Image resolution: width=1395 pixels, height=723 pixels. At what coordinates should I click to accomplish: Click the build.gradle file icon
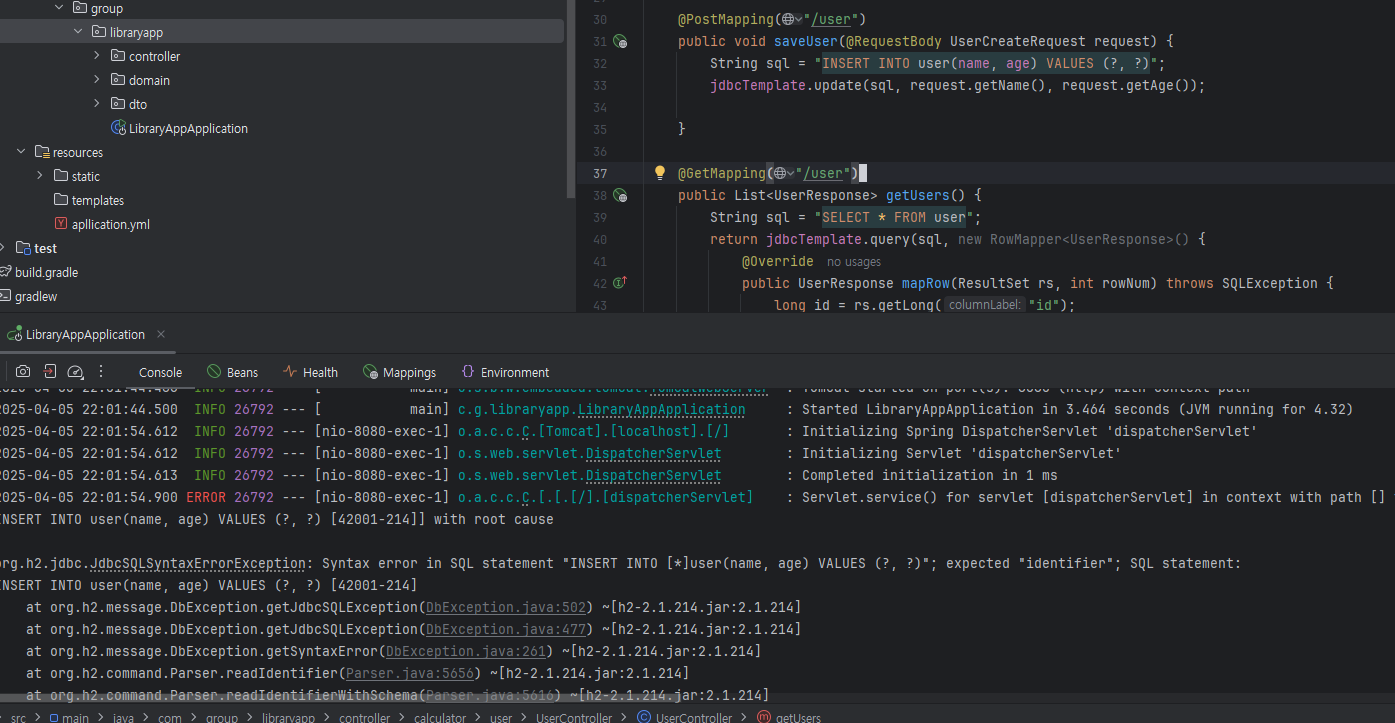6,272
